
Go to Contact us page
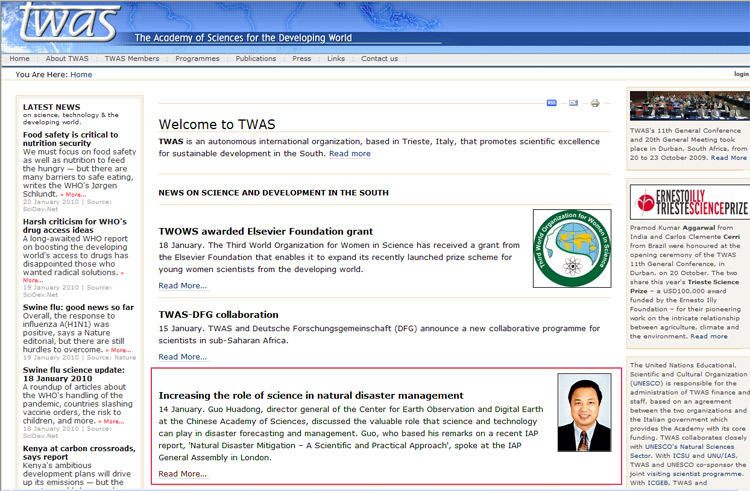click(x=379, y=58)
